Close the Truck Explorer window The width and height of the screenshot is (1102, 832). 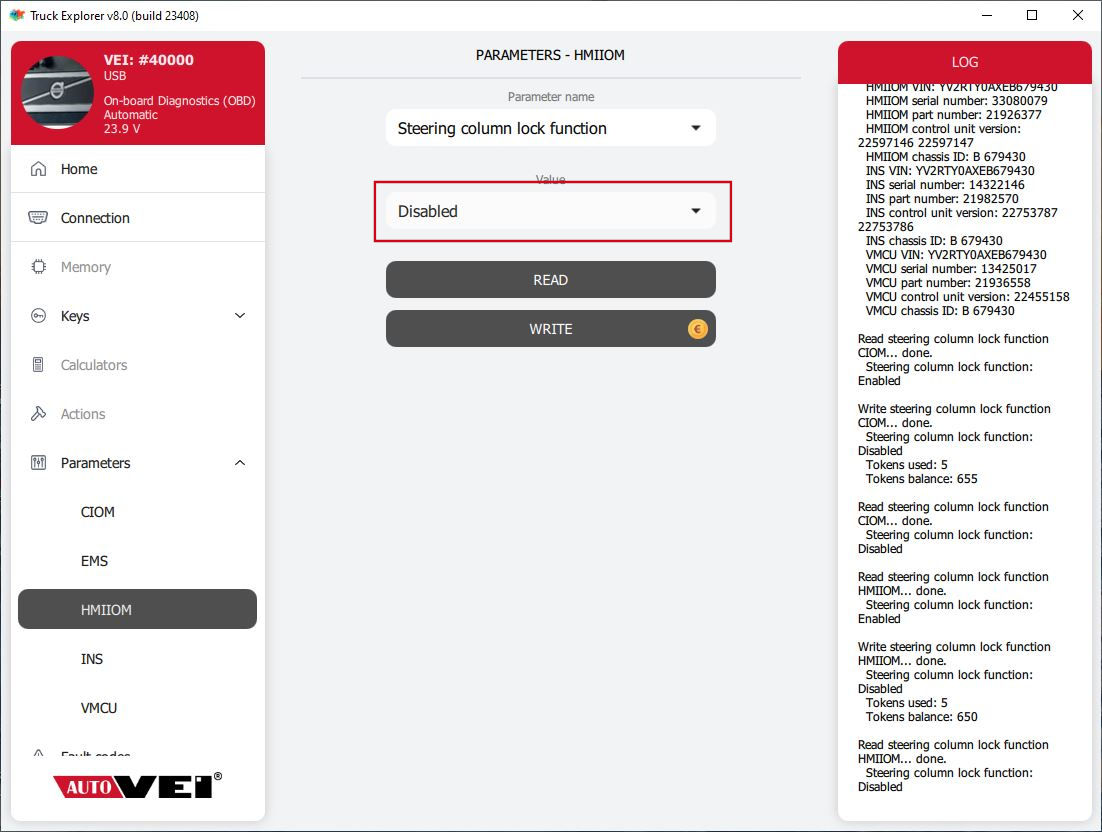[1077, 15]
